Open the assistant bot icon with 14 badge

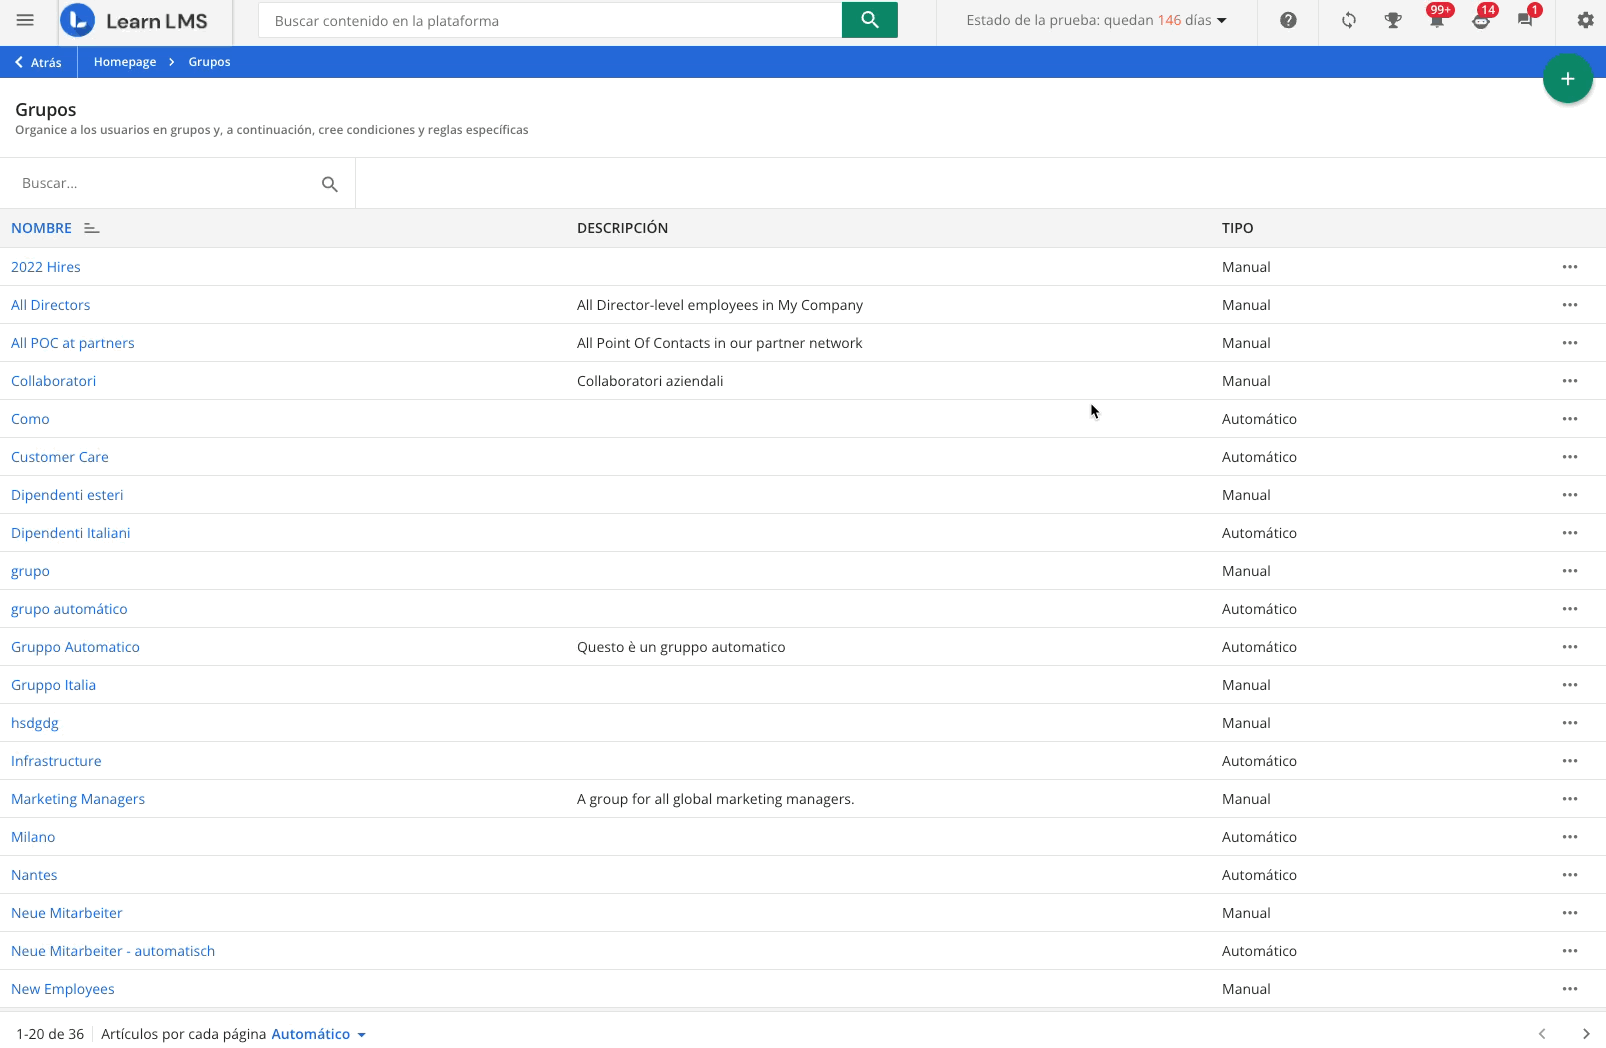click(1481, 22)
